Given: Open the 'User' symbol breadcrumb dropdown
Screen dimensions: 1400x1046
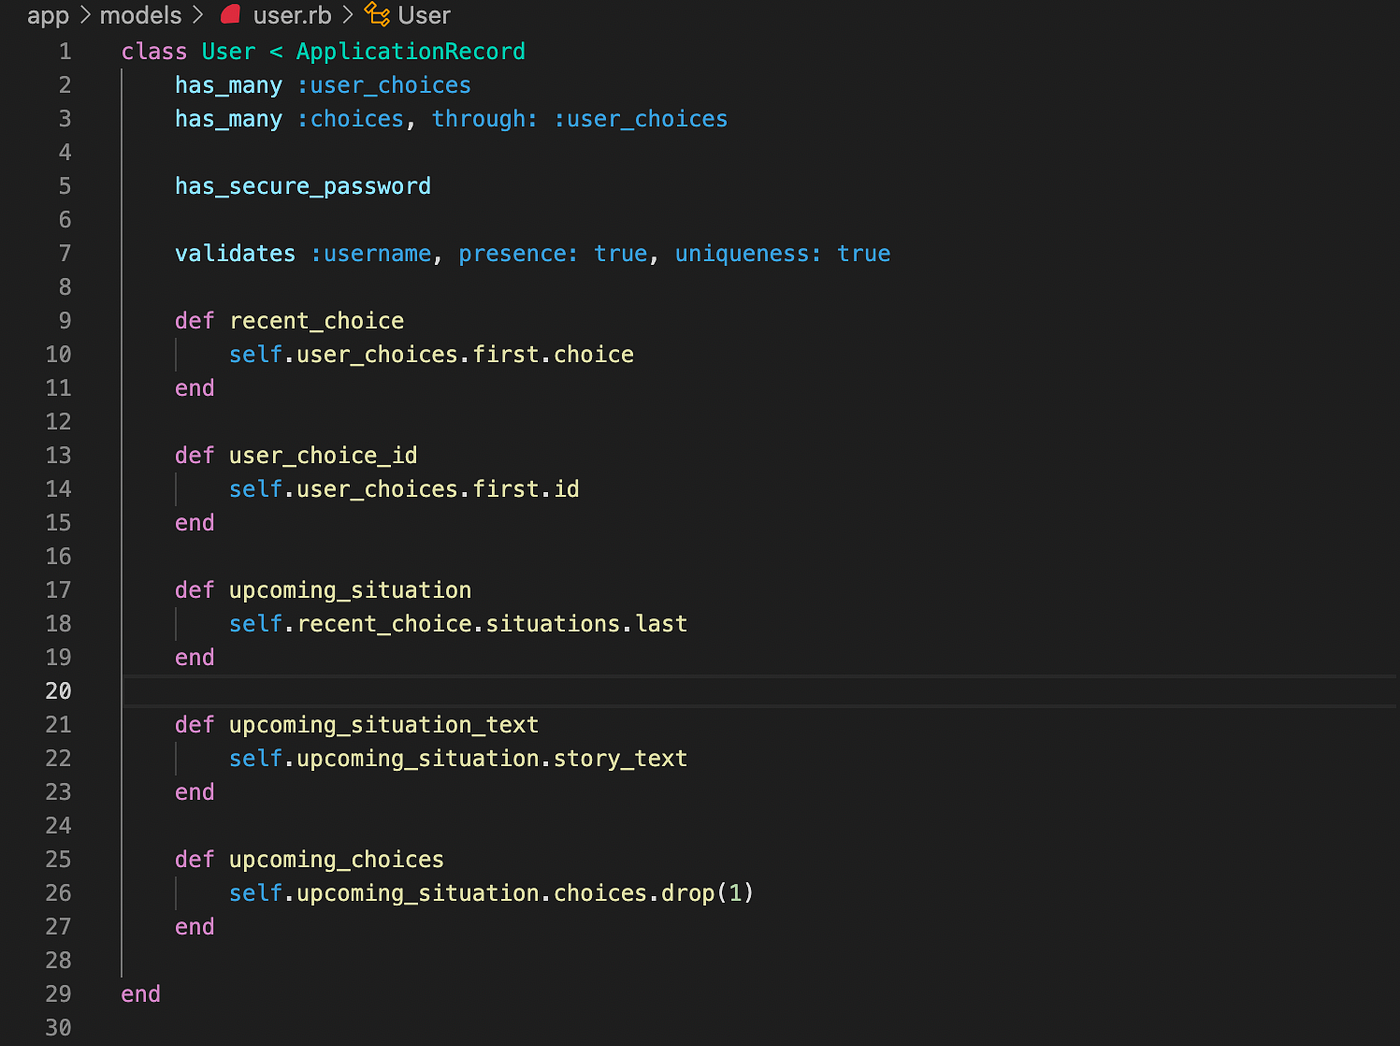Looking at the screenshot, I should coord(426,15).
